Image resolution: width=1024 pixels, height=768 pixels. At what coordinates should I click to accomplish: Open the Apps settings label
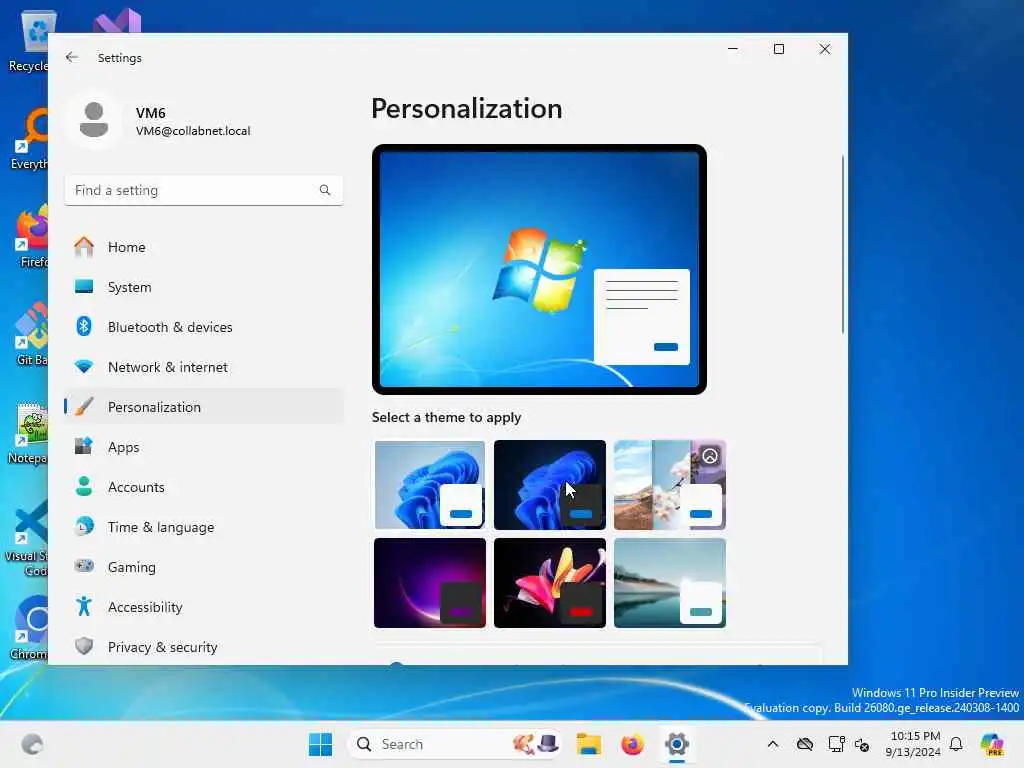[123, 447]
